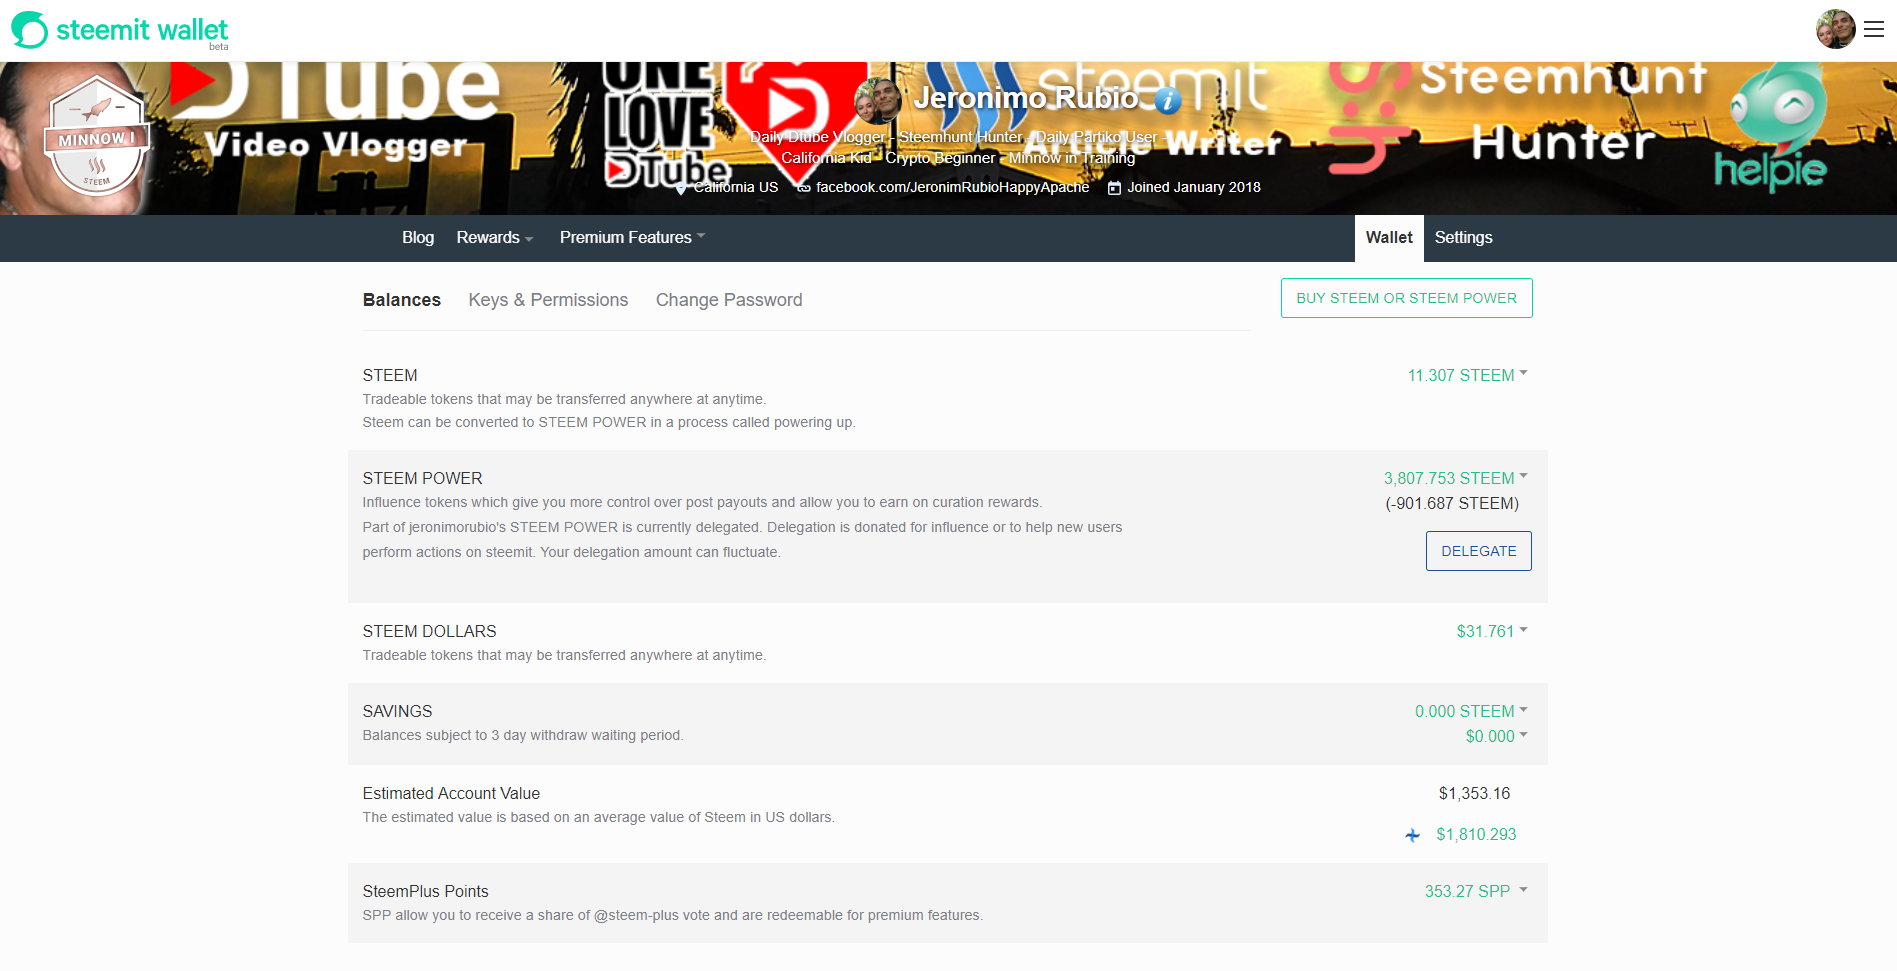
Task: Click the profile picture beside Jeronimo Rubio
Action: tap(877, 100)
